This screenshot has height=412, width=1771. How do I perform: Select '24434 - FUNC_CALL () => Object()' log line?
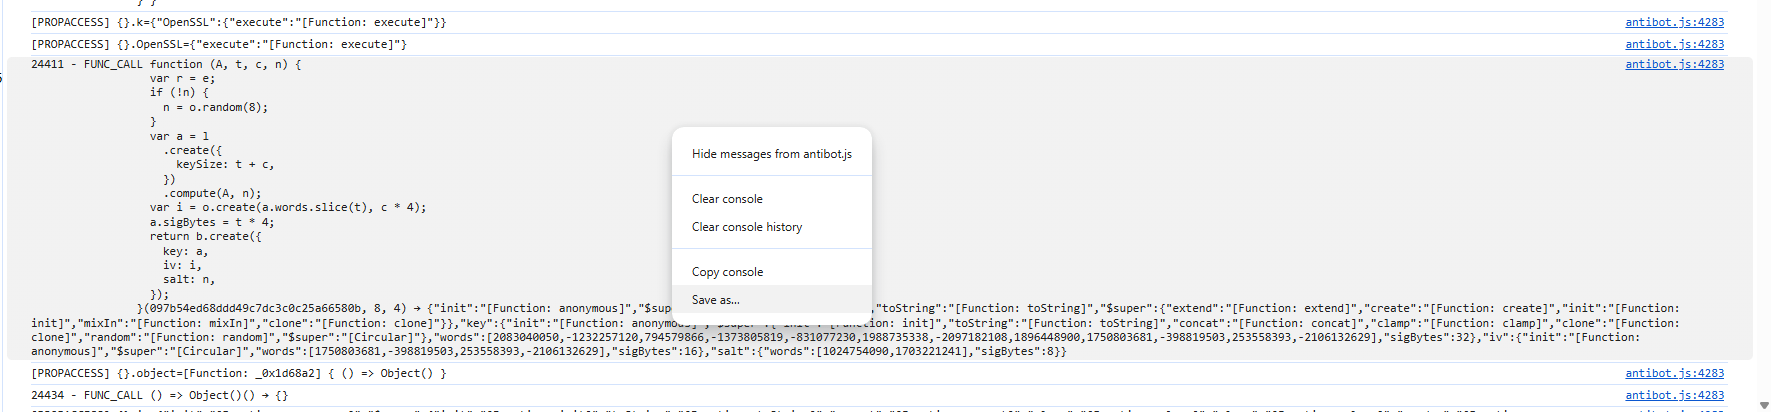click(159, 395)
